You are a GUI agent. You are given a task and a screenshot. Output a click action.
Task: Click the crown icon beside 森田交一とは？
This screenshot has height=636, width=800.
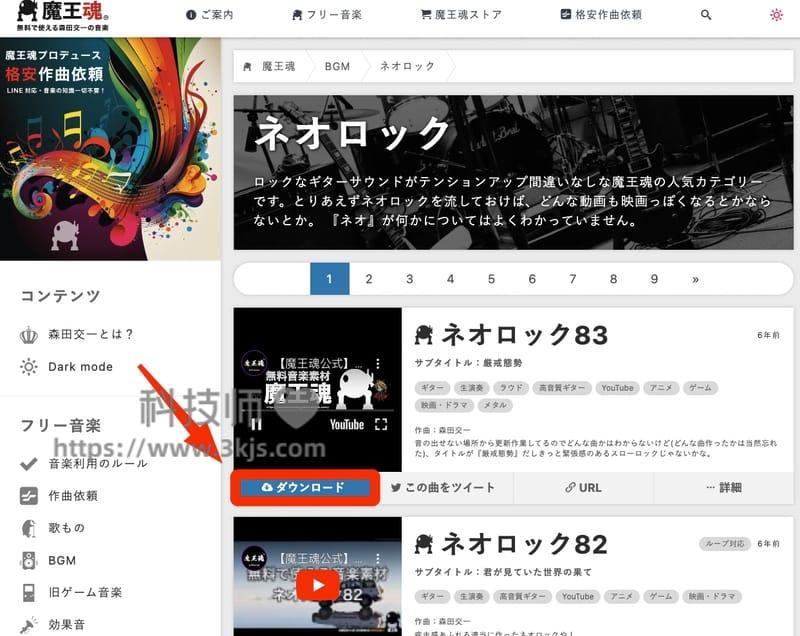(x=29, y=335)
